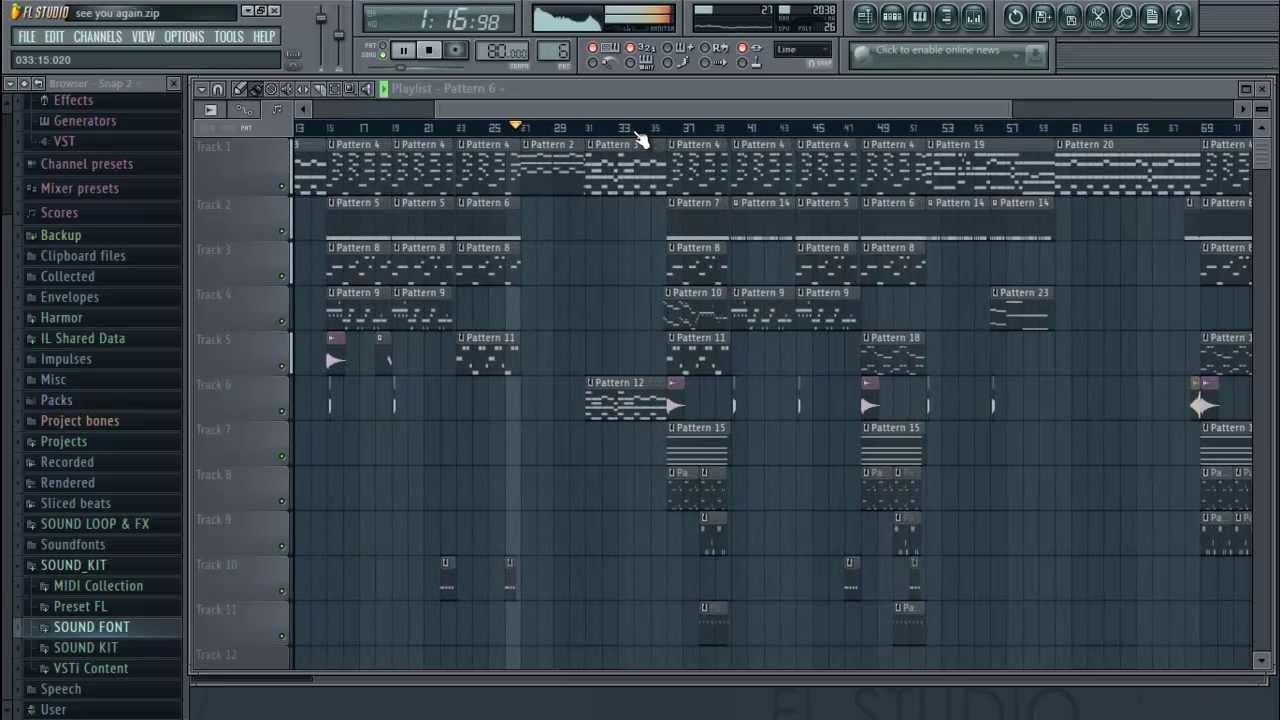Viewport: 1280px width, 720px height.
Task: Show the Mixer shortcut icon
Action: 973,16
